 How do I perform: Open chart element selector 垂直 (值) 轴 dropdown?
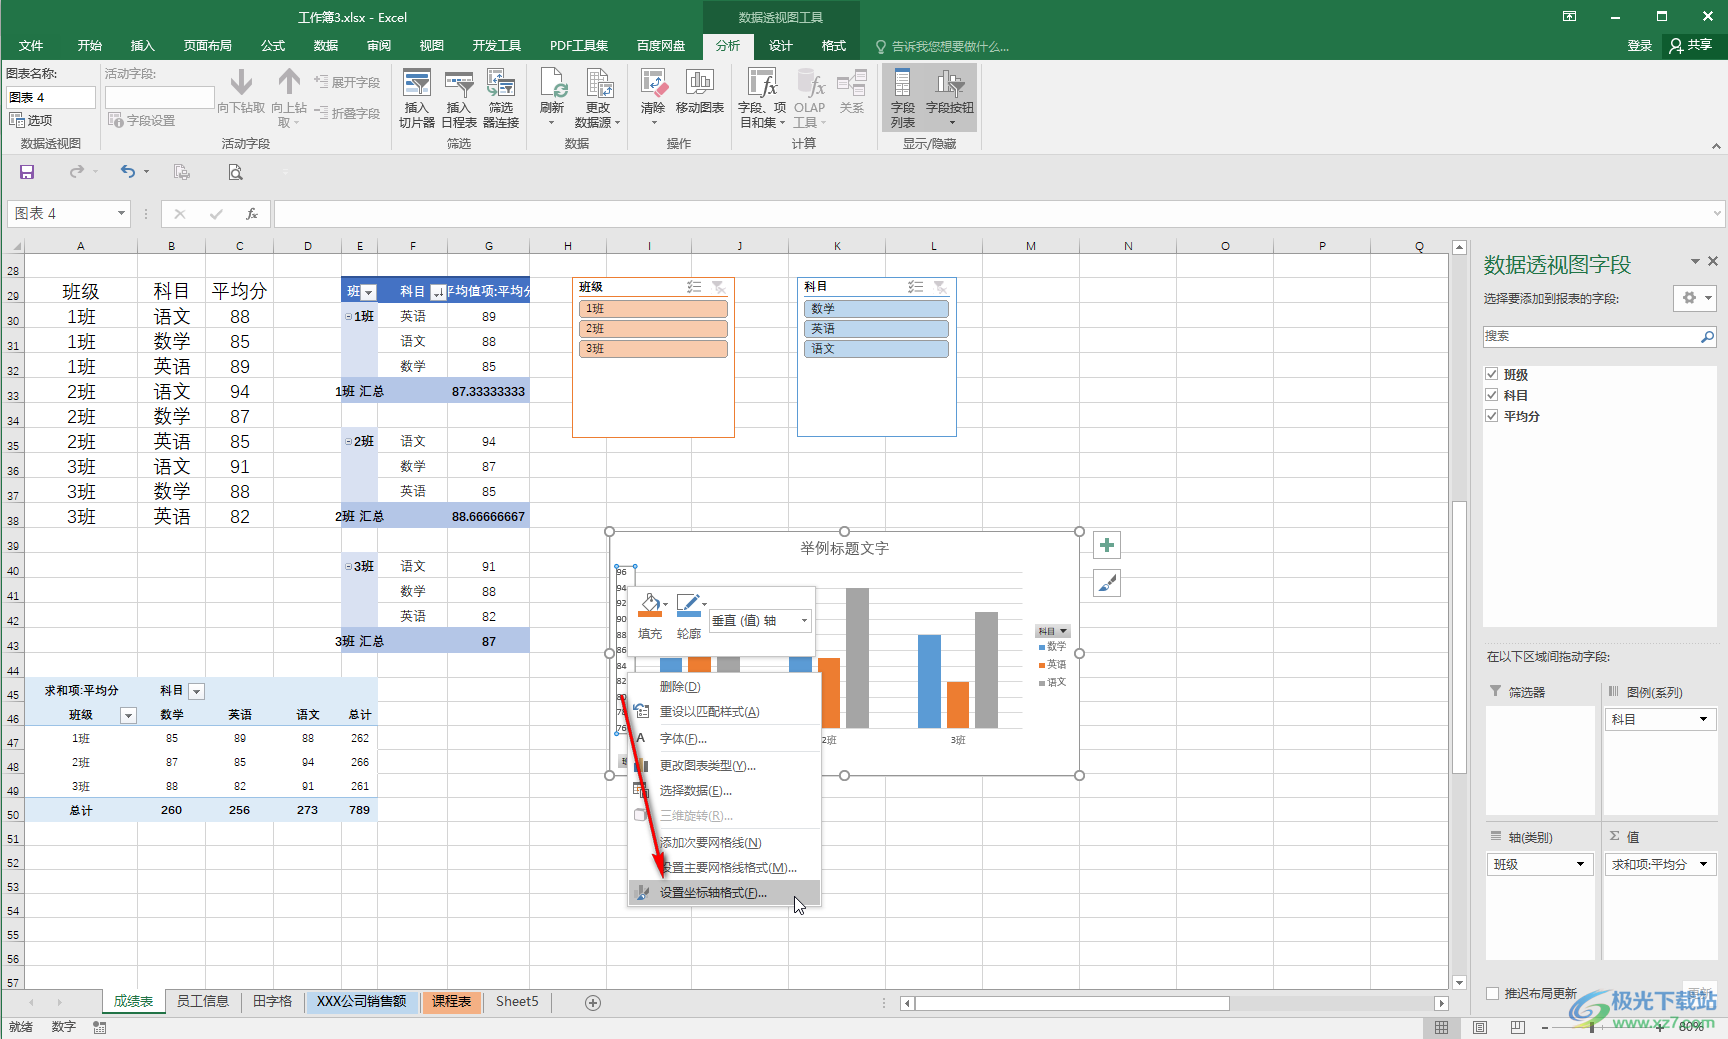point(804,621)
